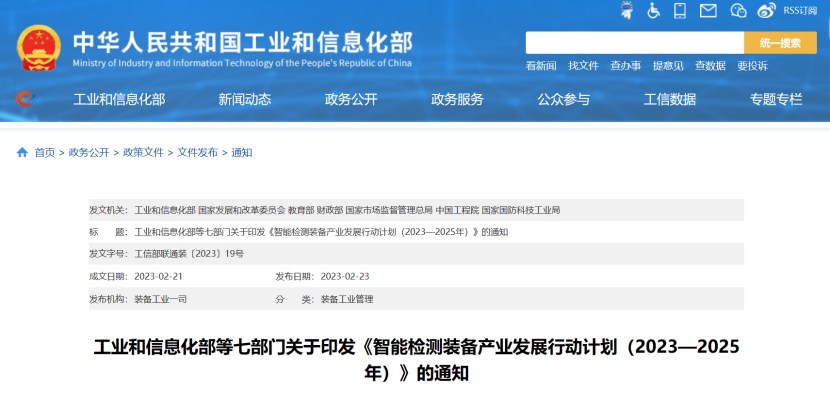Viewport: 830px width, 408px height.
Task: Click the envelope mail icon
Action: pos(708,11)
